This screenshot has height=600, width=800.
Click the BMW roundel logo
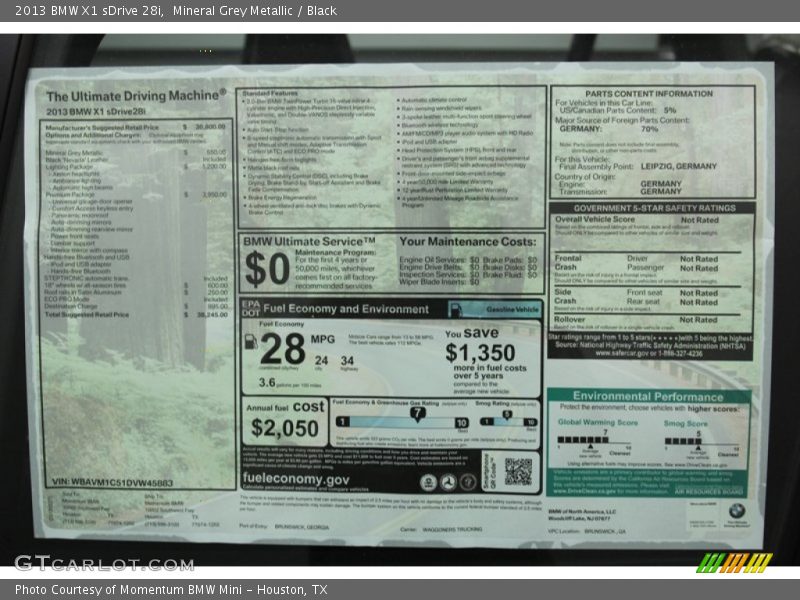click(x=736, y=510)
